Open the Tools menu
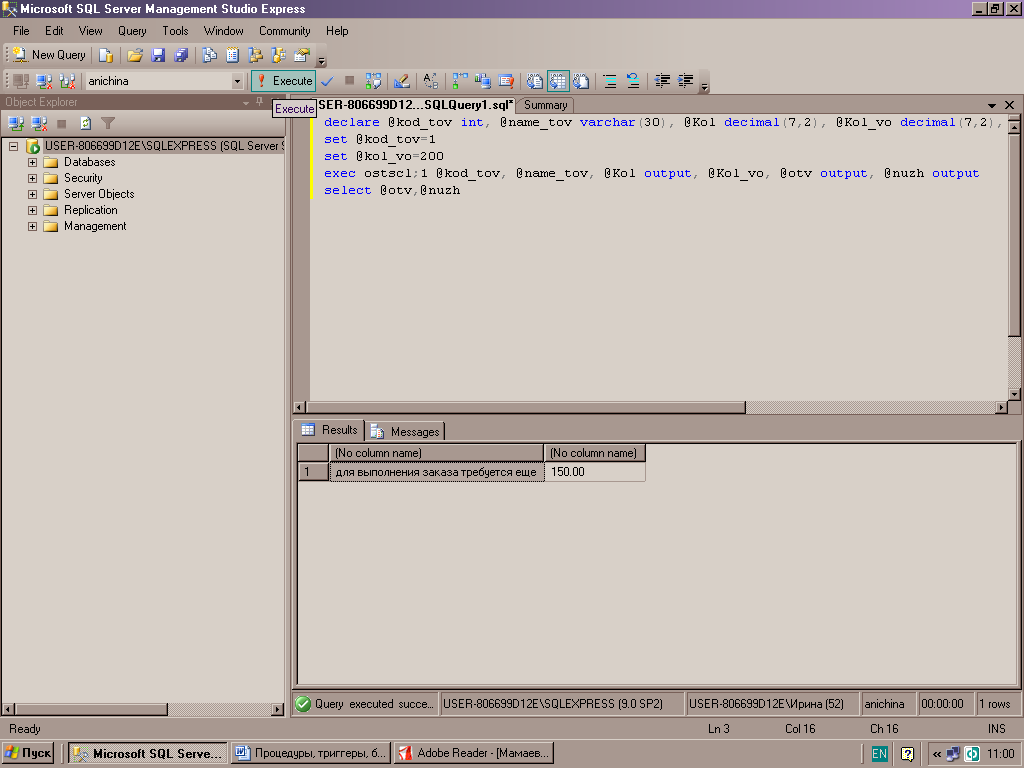The image size is (1024, 768). [175, 31]
